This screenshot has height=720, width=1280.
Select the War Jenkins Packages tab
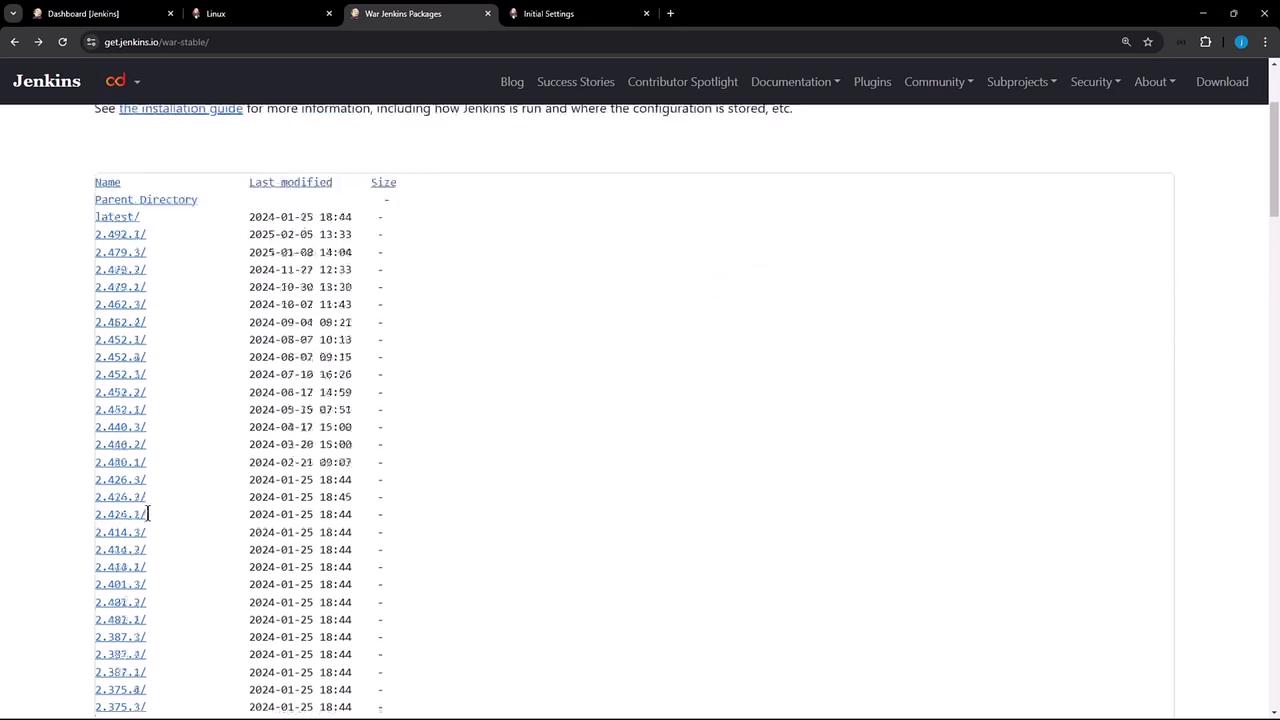click(x=420, y=14)
